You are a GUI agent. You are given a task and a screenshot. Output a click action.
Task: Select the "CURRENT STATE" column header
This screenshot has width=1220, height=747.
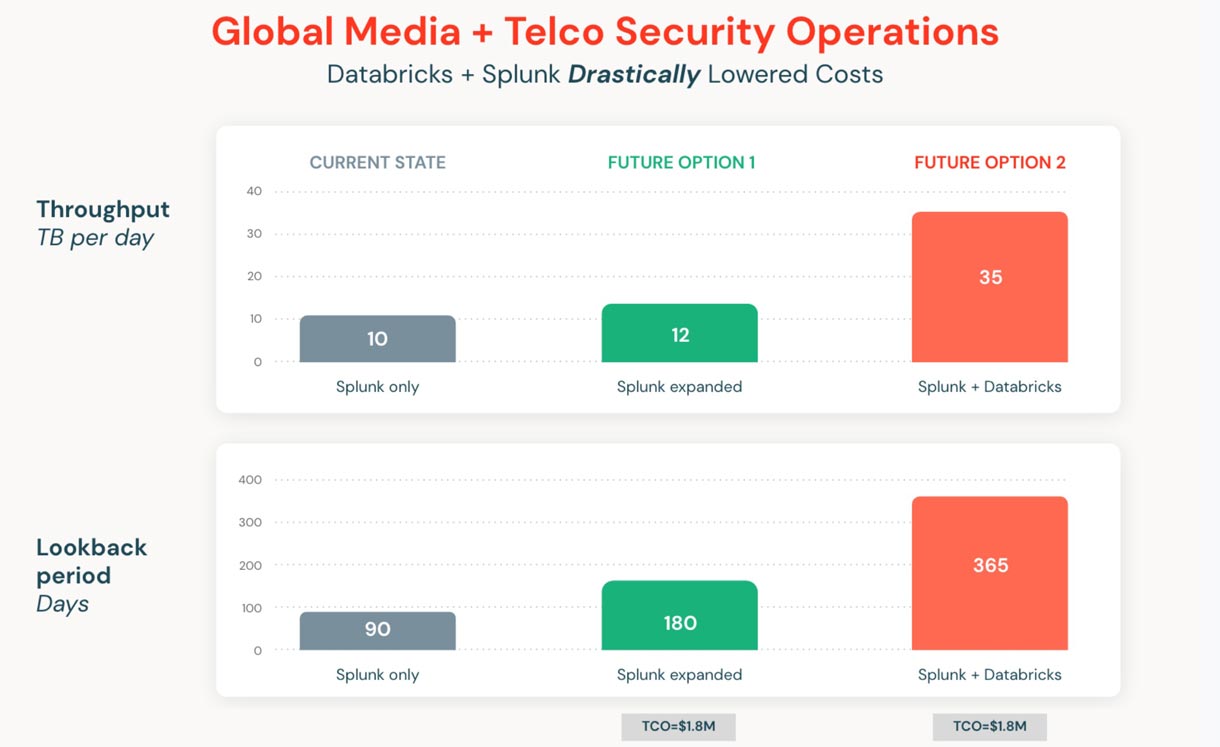coord(377,162)
